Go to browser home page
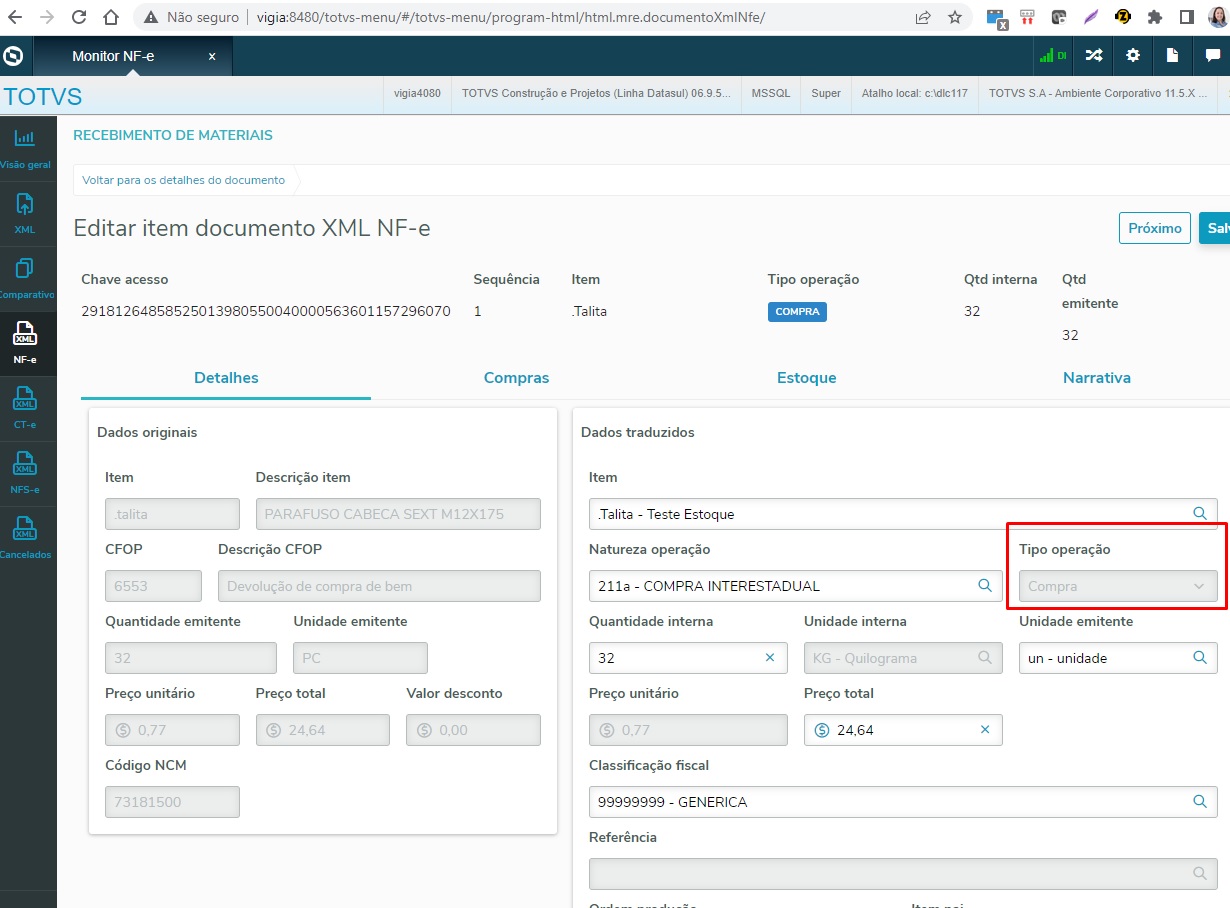 tap(113, 17)
